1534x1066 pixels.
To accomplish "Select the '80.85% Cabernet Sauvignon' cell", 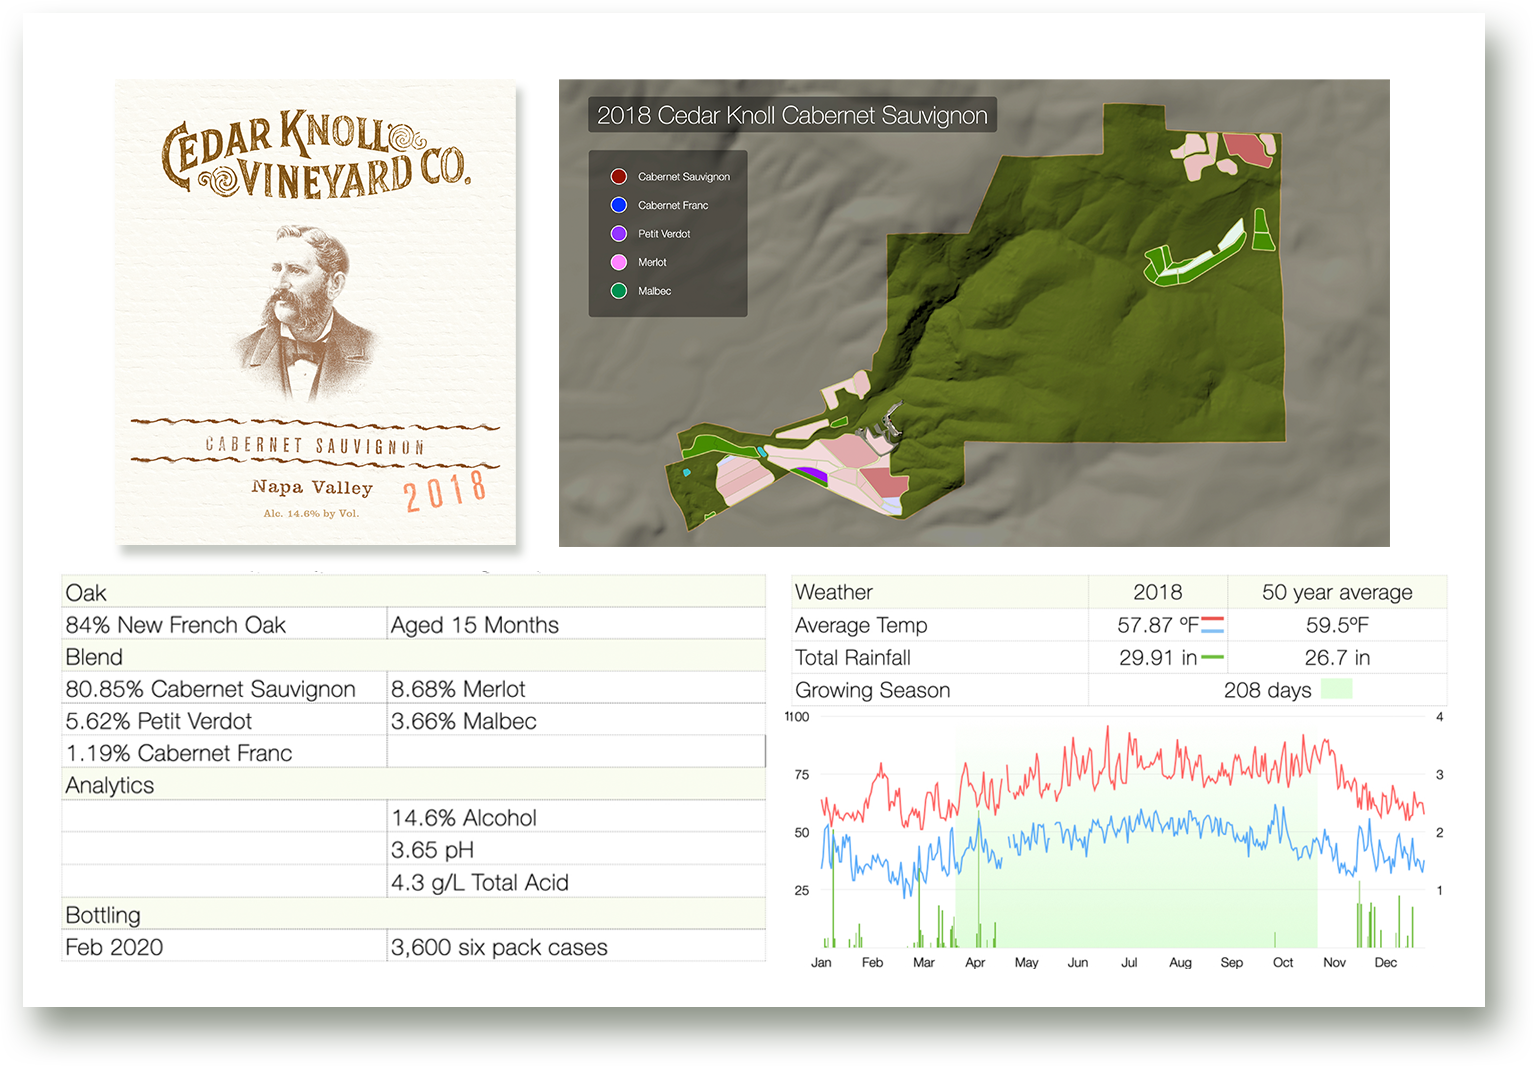I will pyautogui.click(x=224, y=688).
